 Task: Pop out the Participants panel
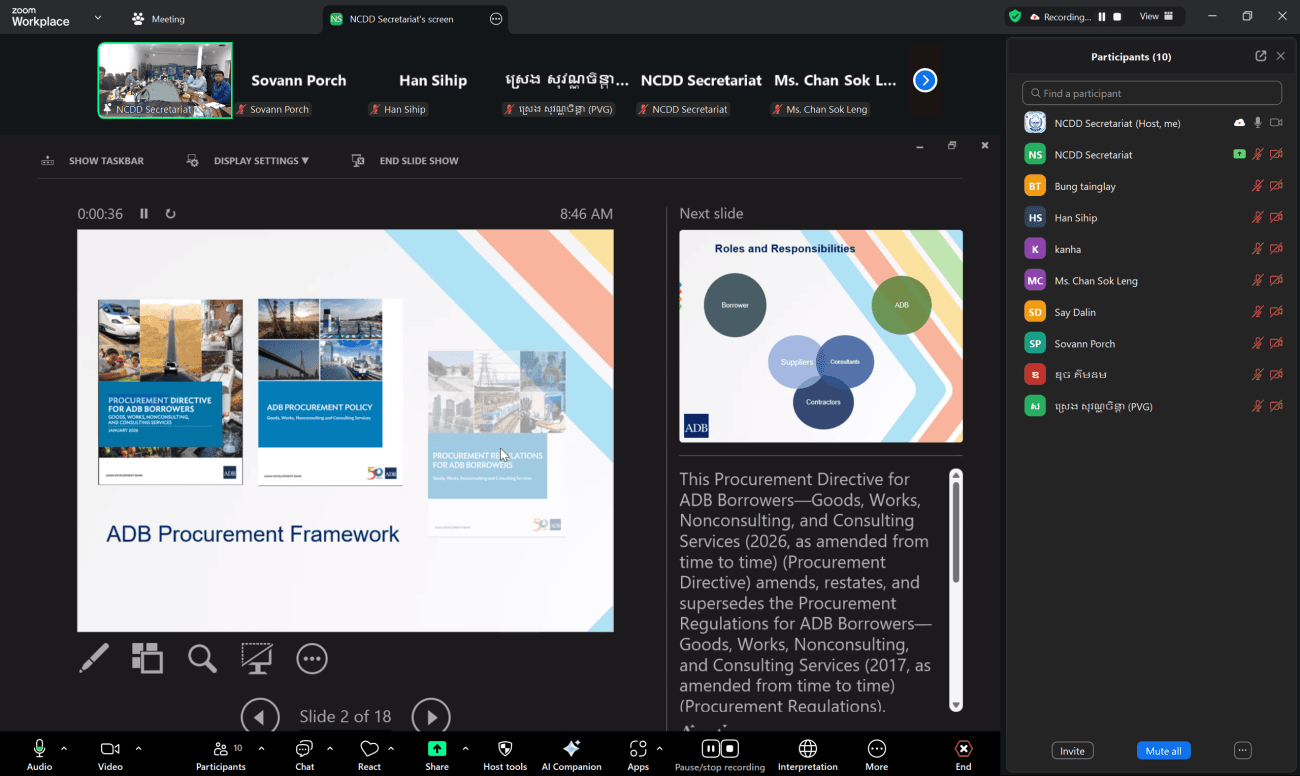(1260, 56)
